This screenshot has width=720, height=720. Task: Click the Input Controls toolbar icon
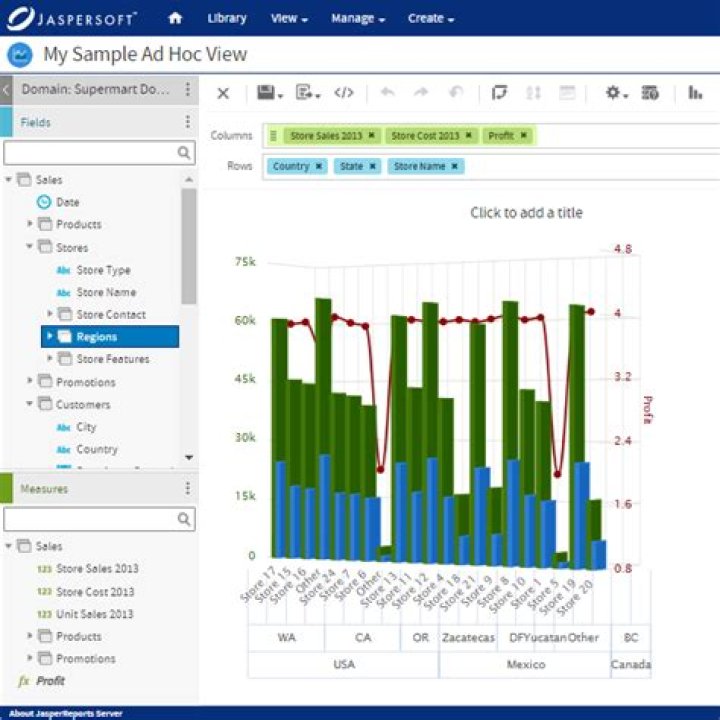[x=567, y=93]
